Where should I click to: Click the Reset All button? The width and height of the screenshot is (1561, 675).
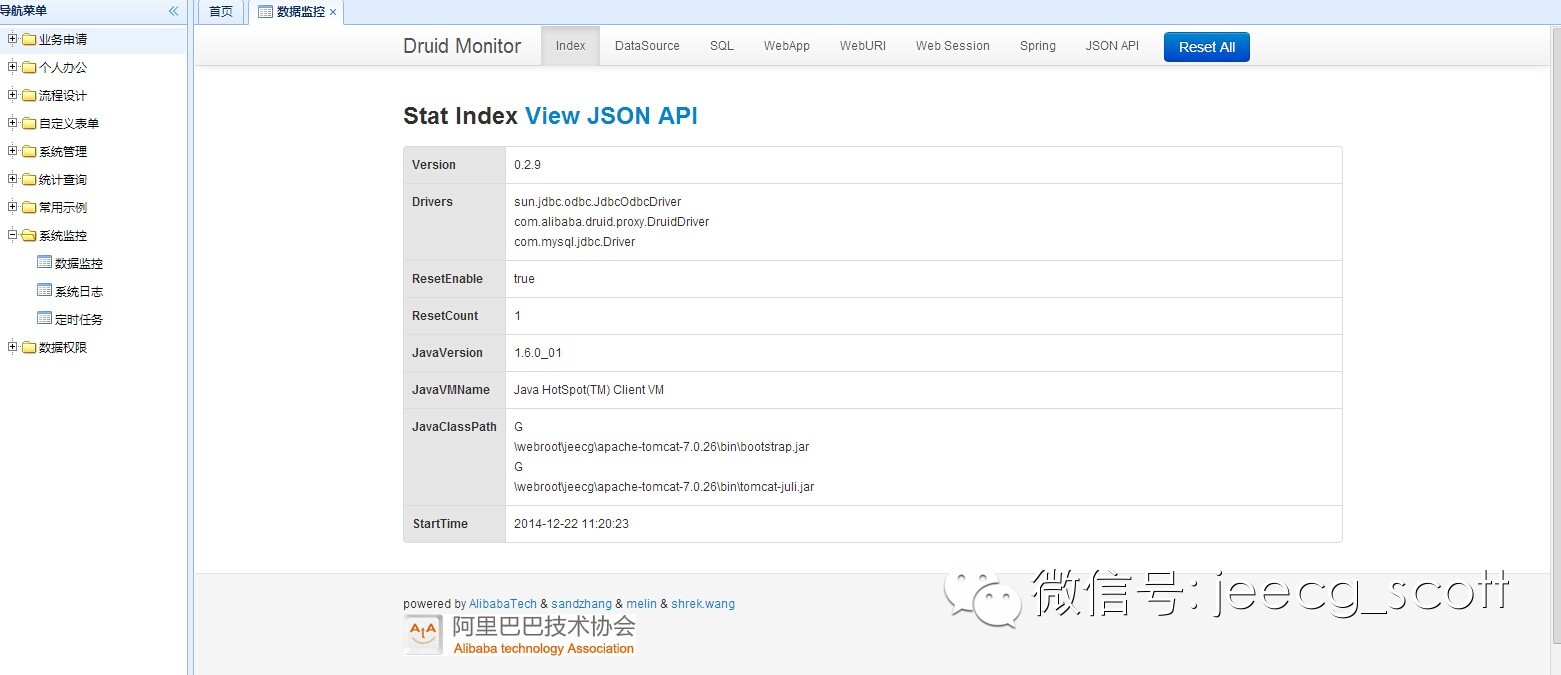click(x=1207, y=47)
